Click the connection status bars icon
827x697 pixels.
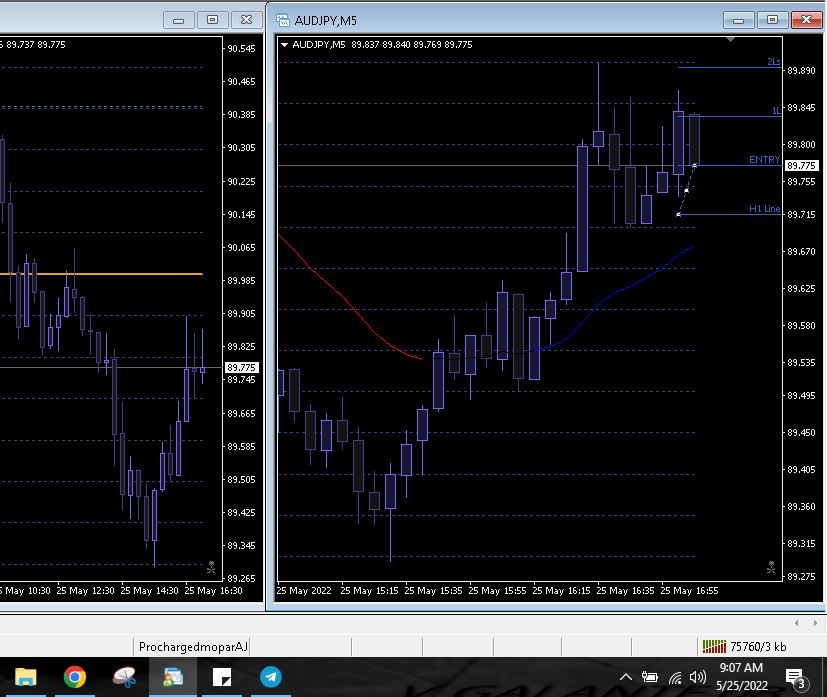point(714,646)
